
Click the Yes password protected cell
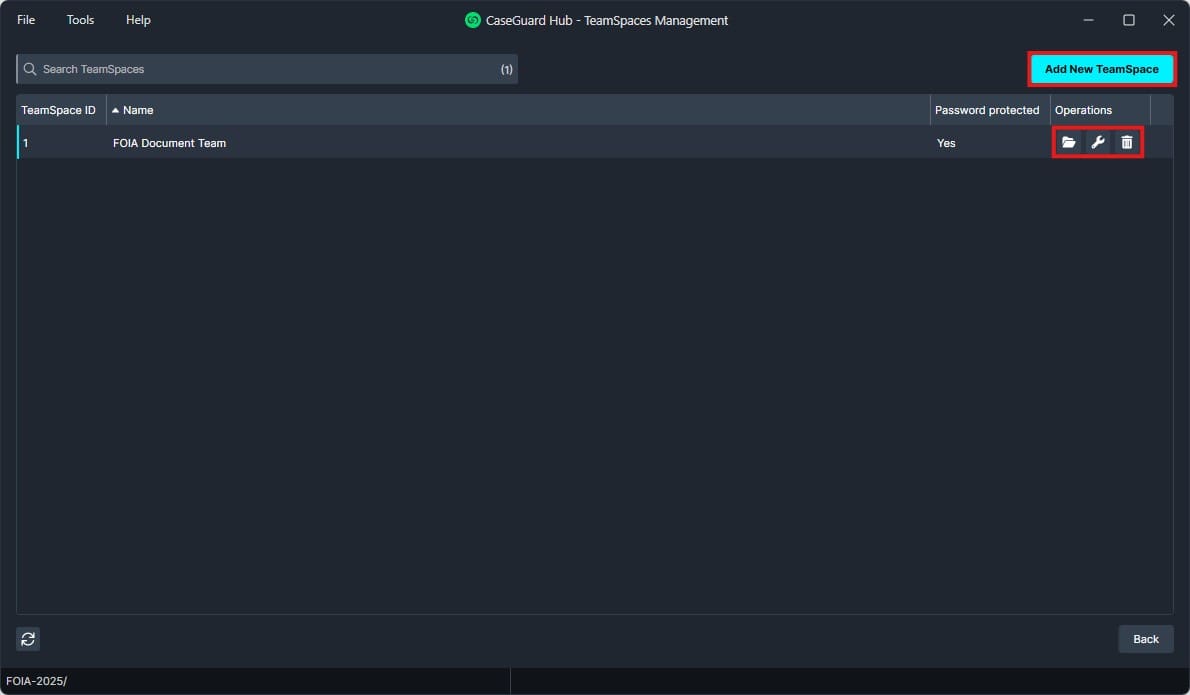point(946,143)
